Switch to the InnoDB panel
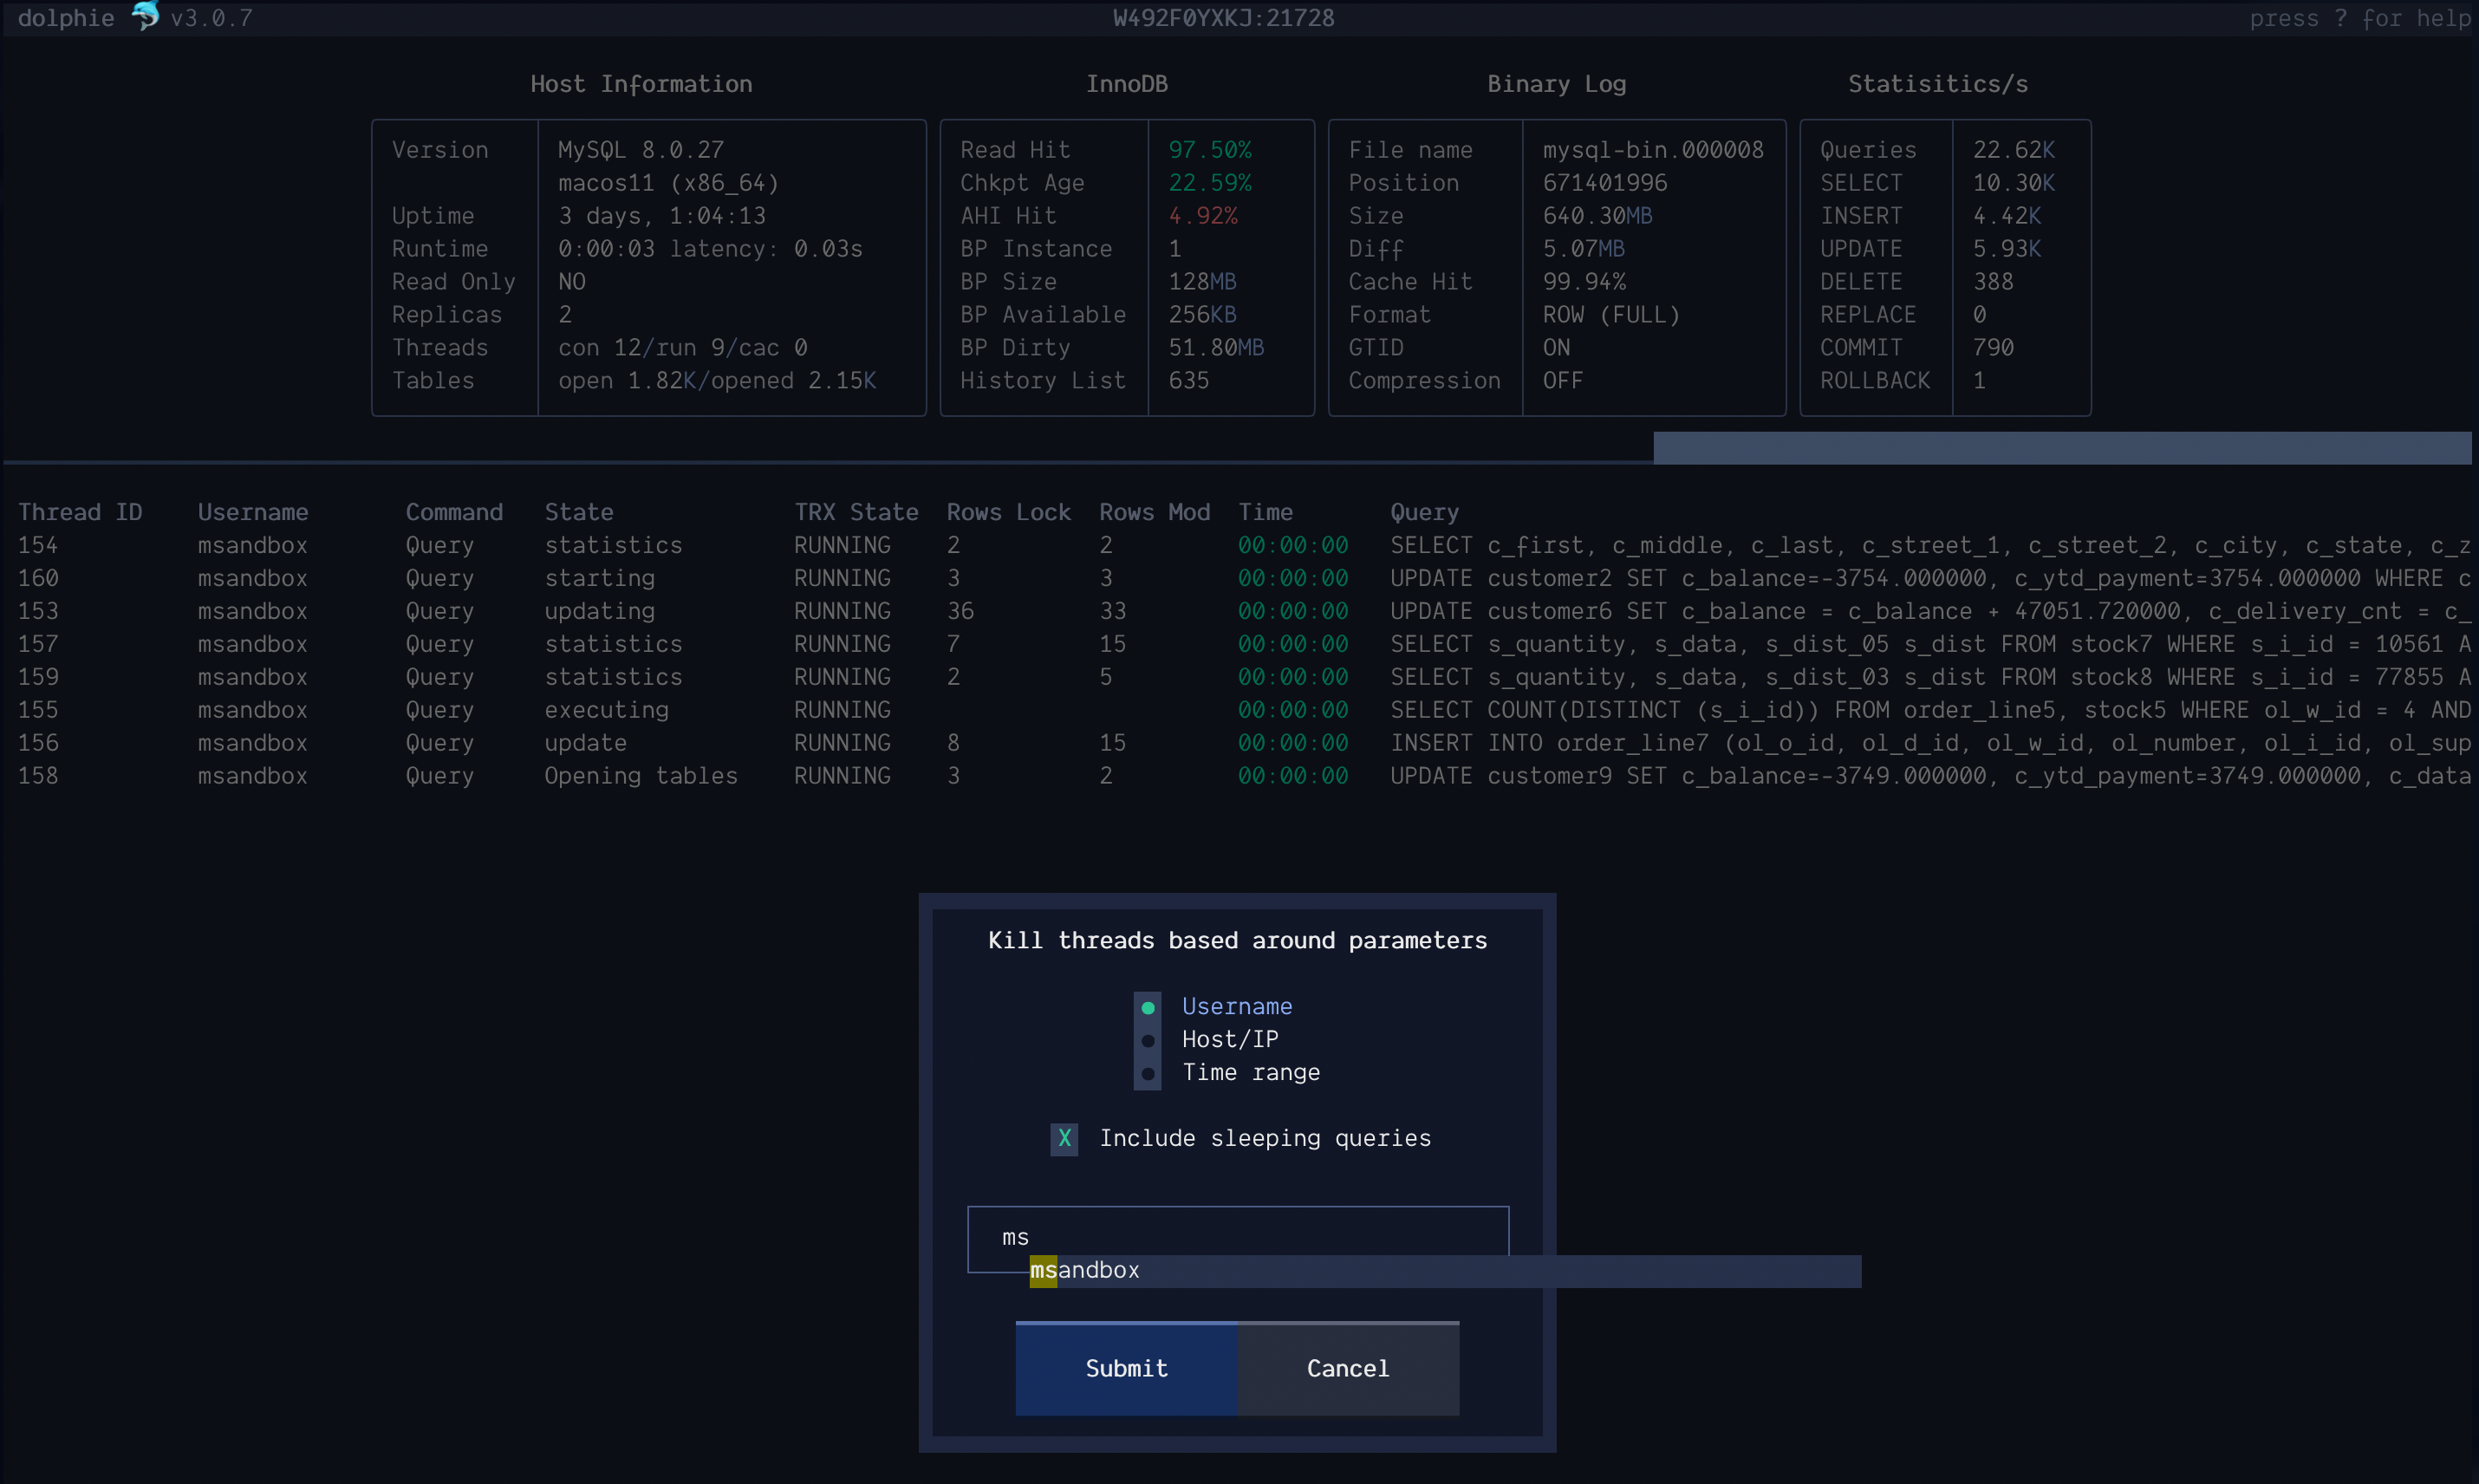The image size is (2479, 1484). click(x=1126, y=84)
